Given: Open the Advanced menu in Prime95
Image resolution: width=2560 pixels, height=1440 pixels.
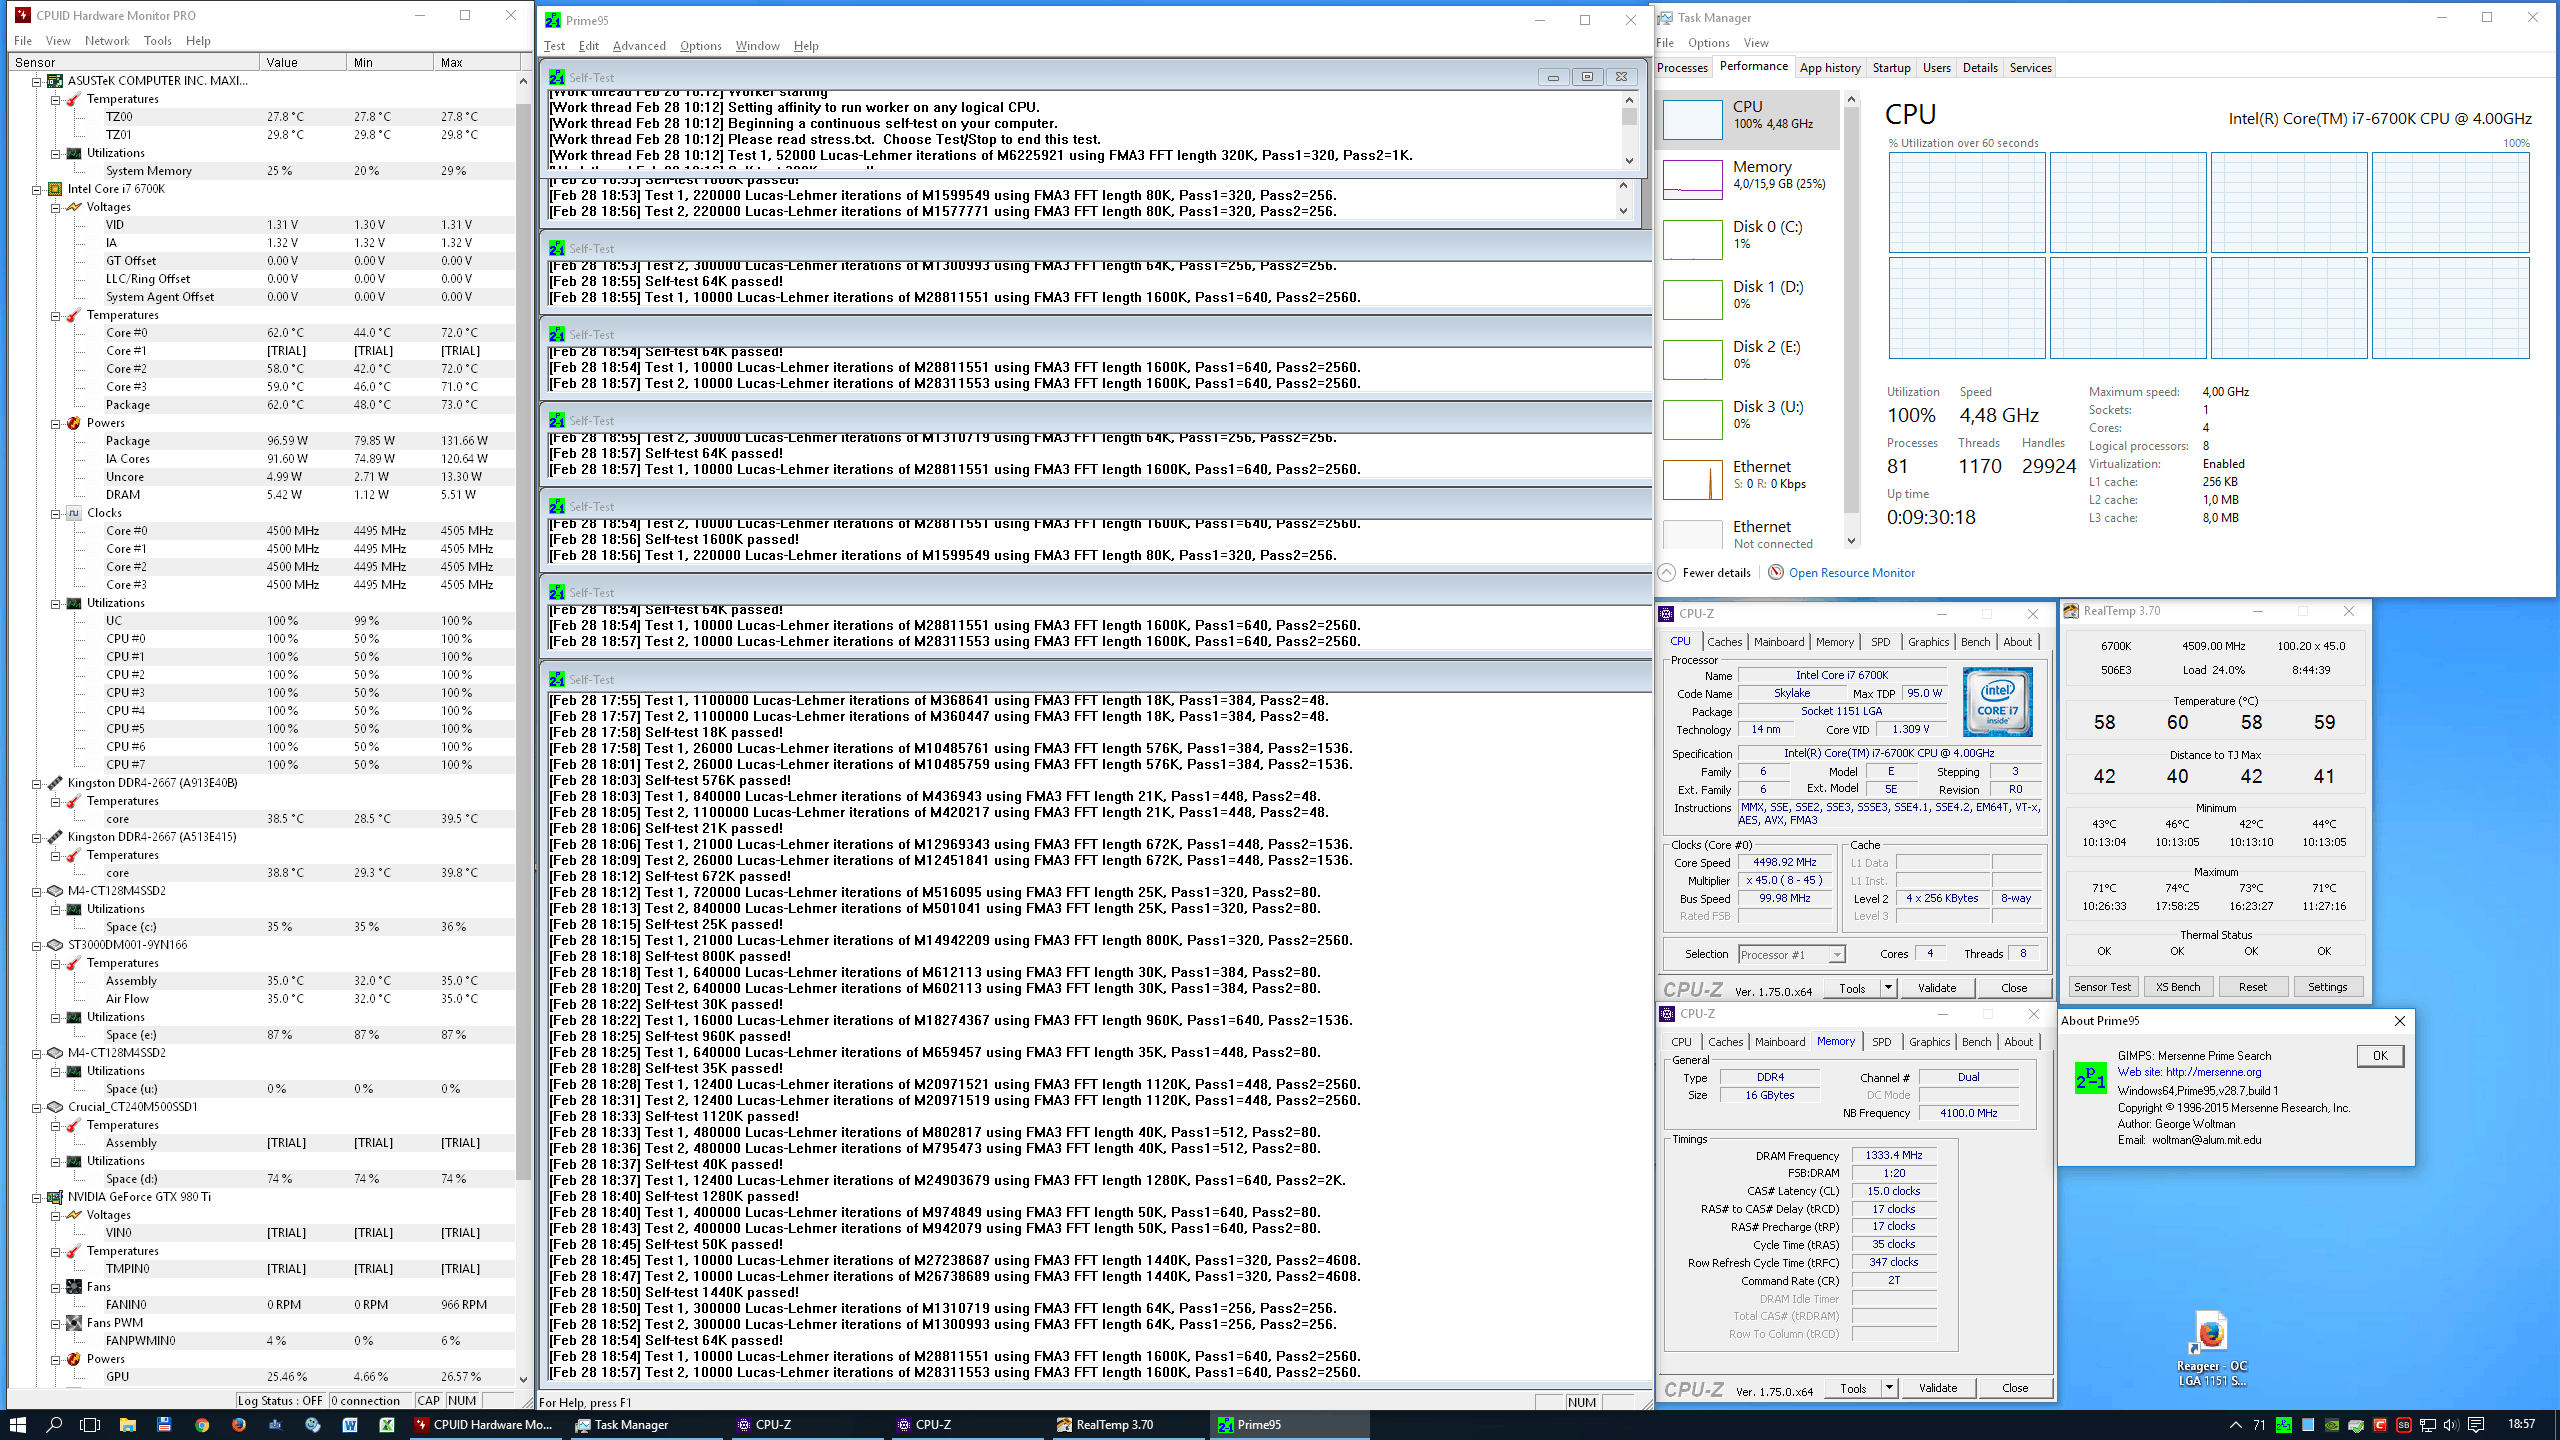Looking at the screenshot, I should coord(639,46).
